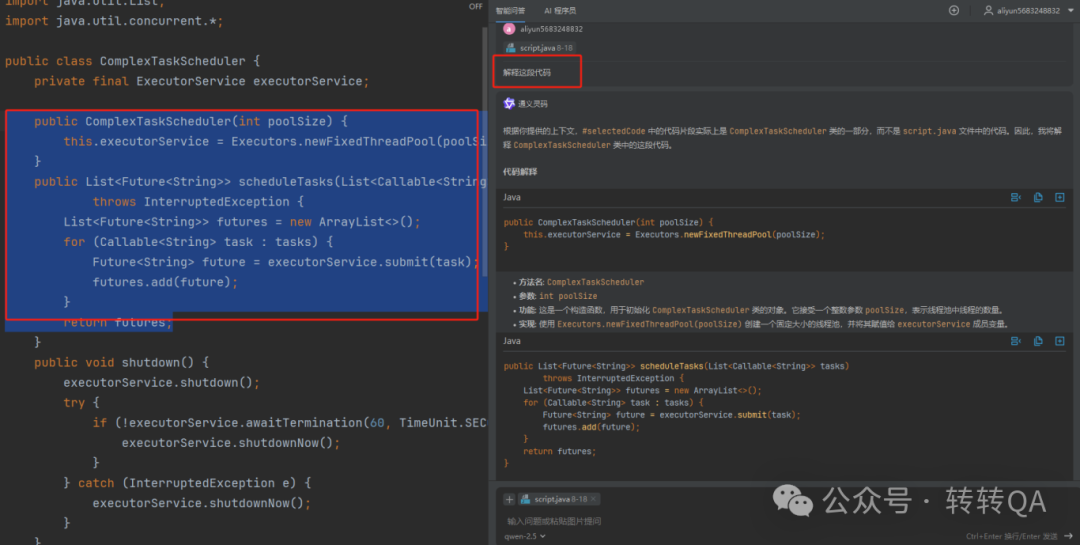Click the user profile icon in header
Image resolution: width=1080 pixels, height=545 pixels.
click(x=988, y=10)
